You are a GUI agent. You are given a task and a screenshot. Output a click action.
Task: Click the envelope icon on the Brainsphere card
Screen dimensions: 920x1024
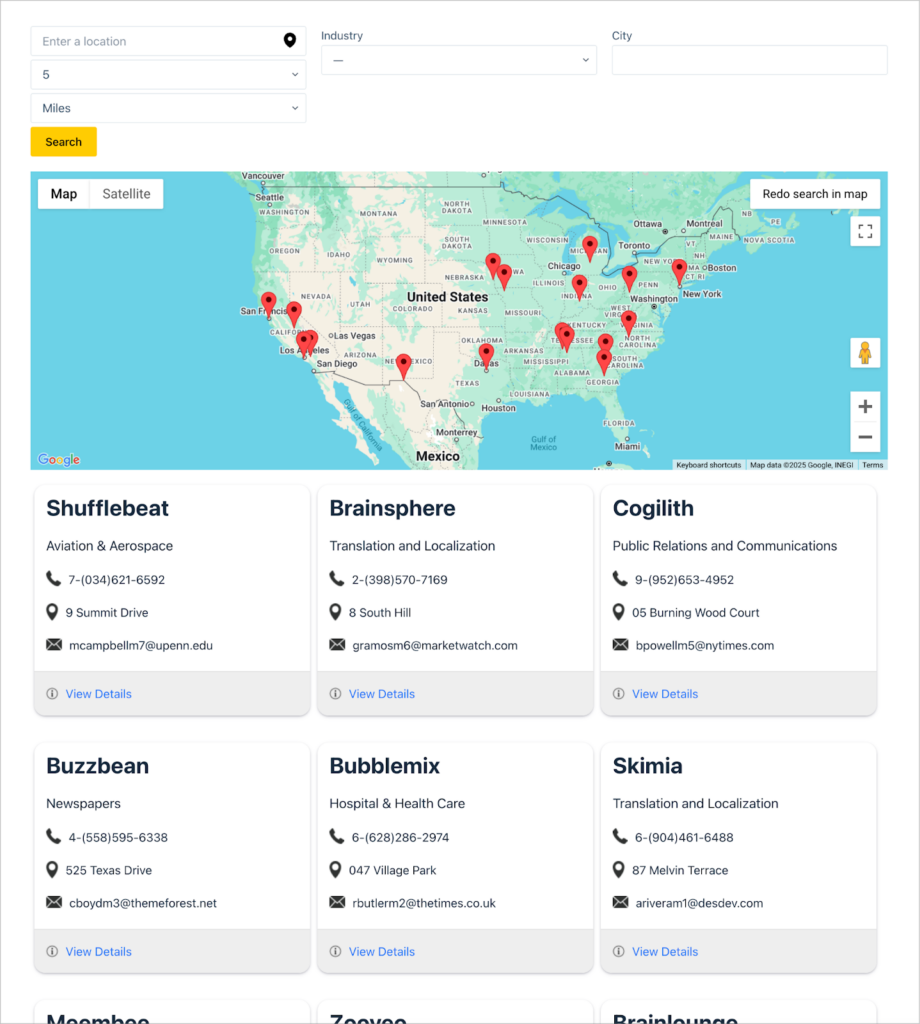coord(337,645)
